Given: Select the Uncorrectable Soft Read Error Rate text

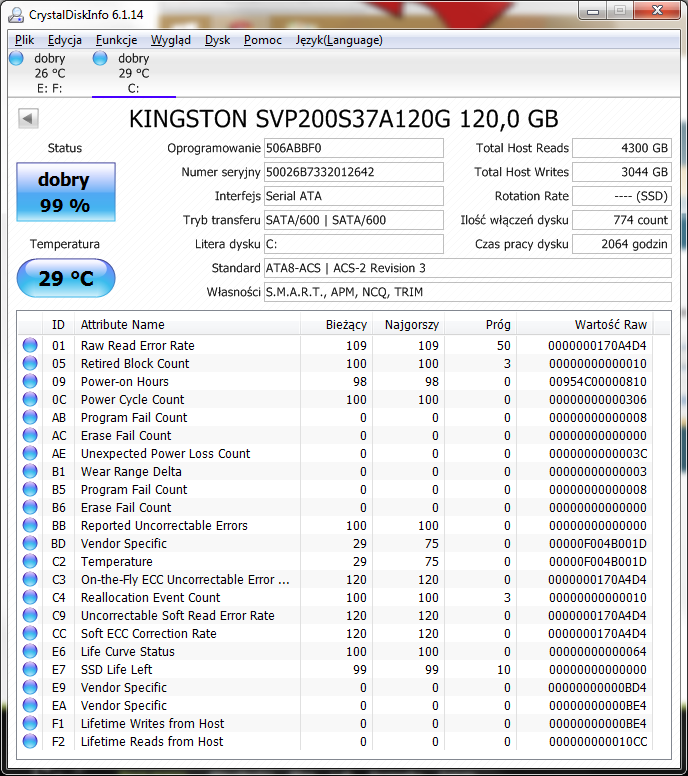Looking at the screenshot, I should [x=178, y=616].
